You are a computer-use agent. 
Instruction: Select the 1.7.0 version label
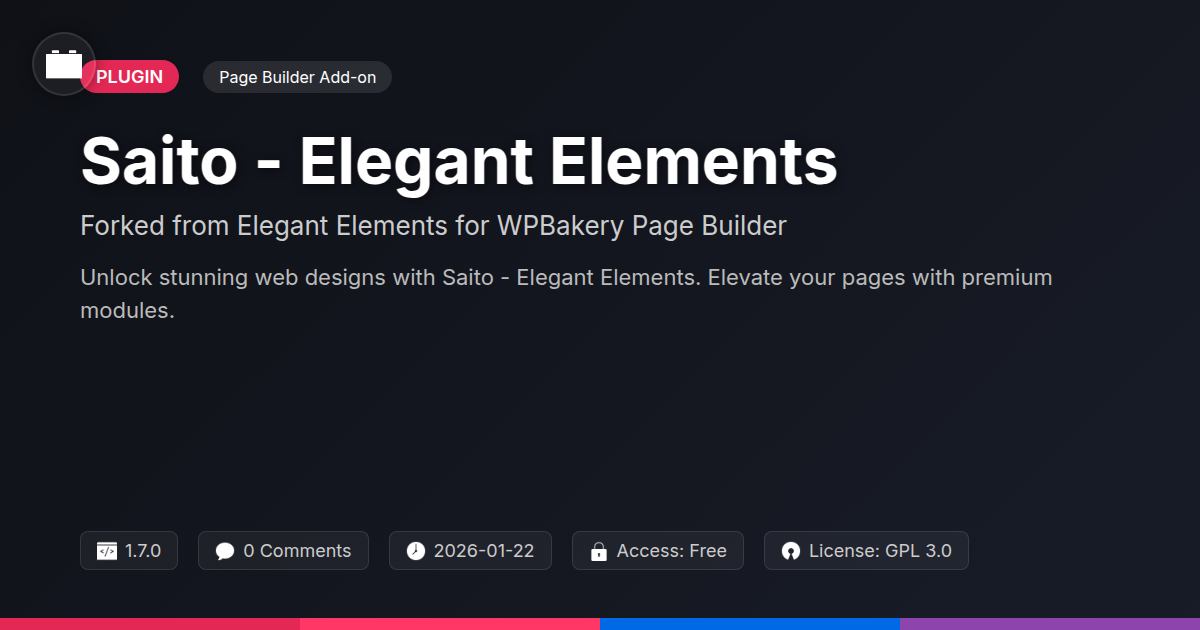pos(143,551)
